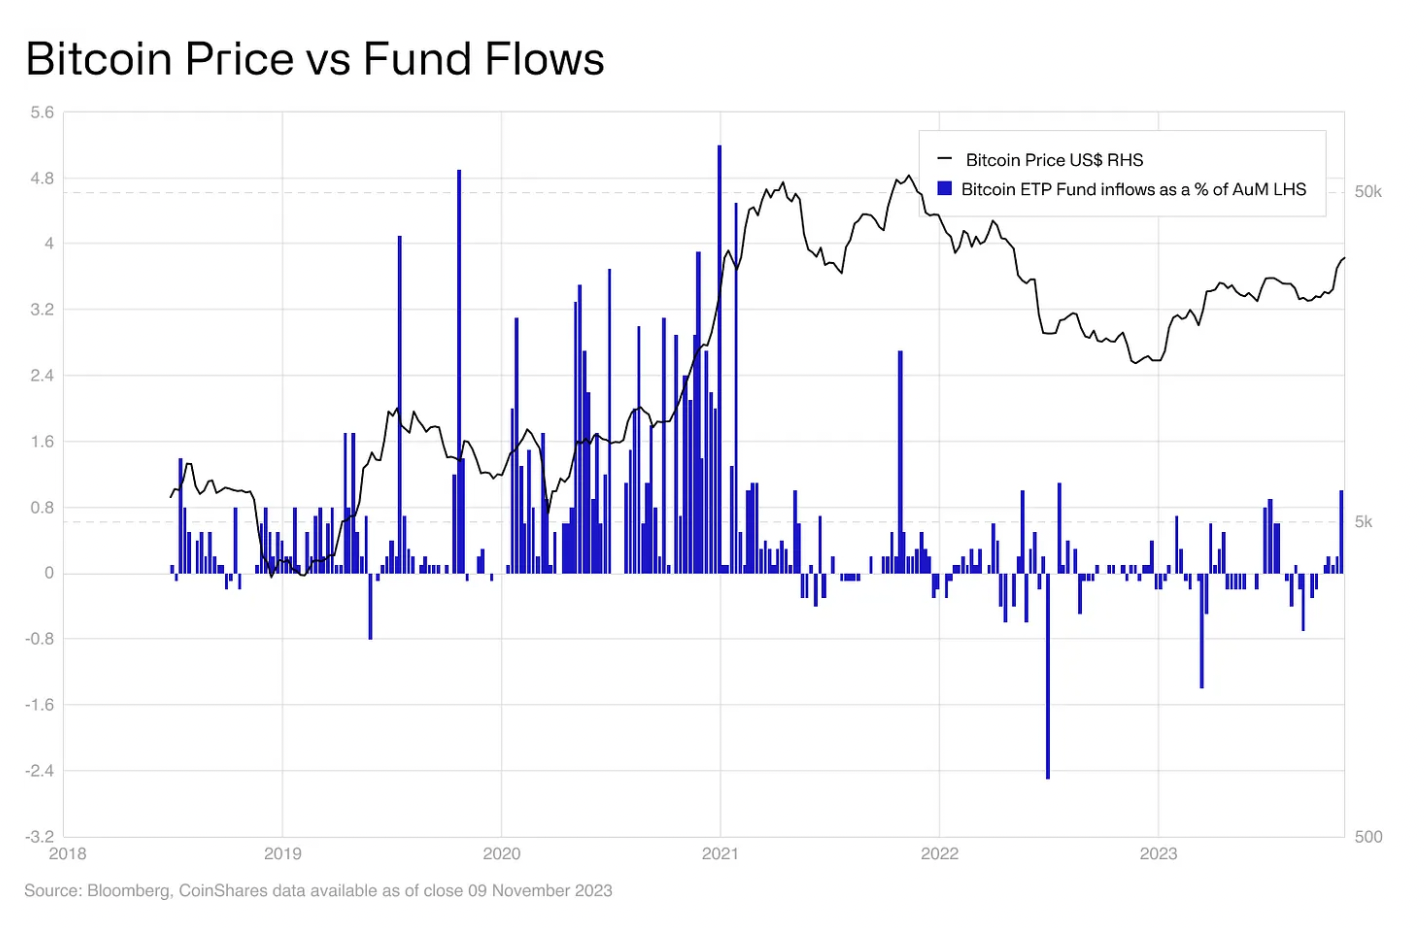Click the 5.6 label on the left axis
Screen dimensions: 1426x928
point(42,113)
